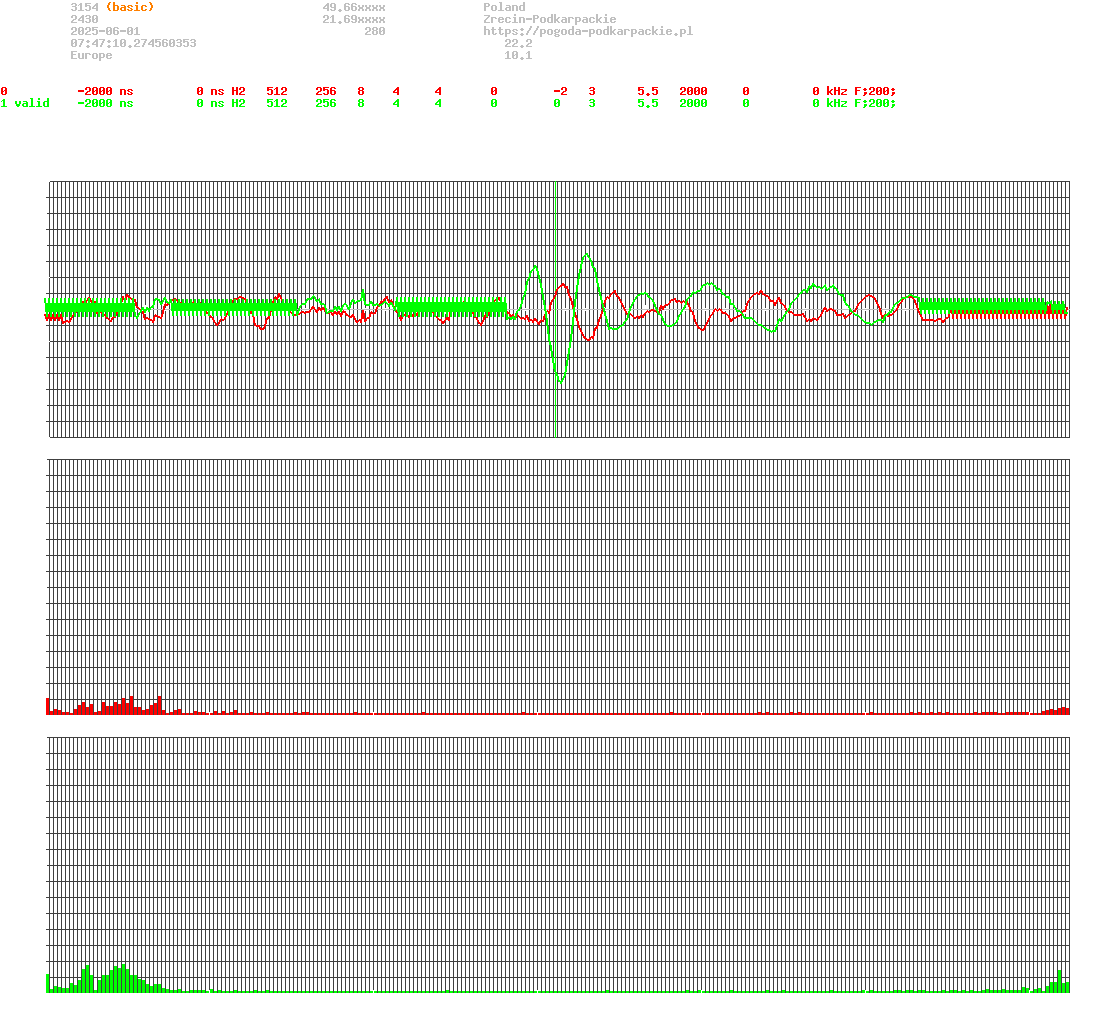Click the red "5.5" value
This screenshot has height=1015, width=1095.
[x=647, y=92]
